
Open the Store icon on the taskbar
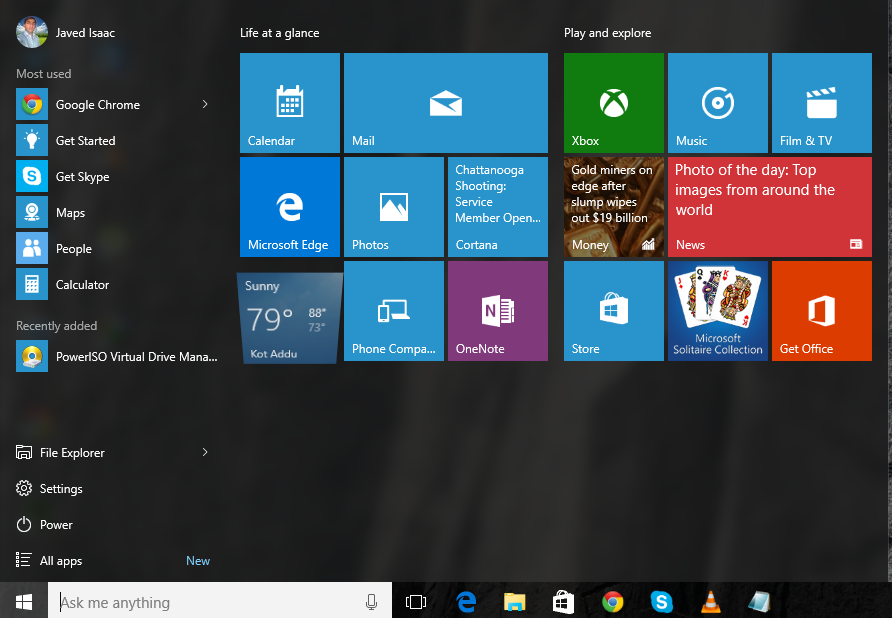pyautogui.click(x=563, y=601)
